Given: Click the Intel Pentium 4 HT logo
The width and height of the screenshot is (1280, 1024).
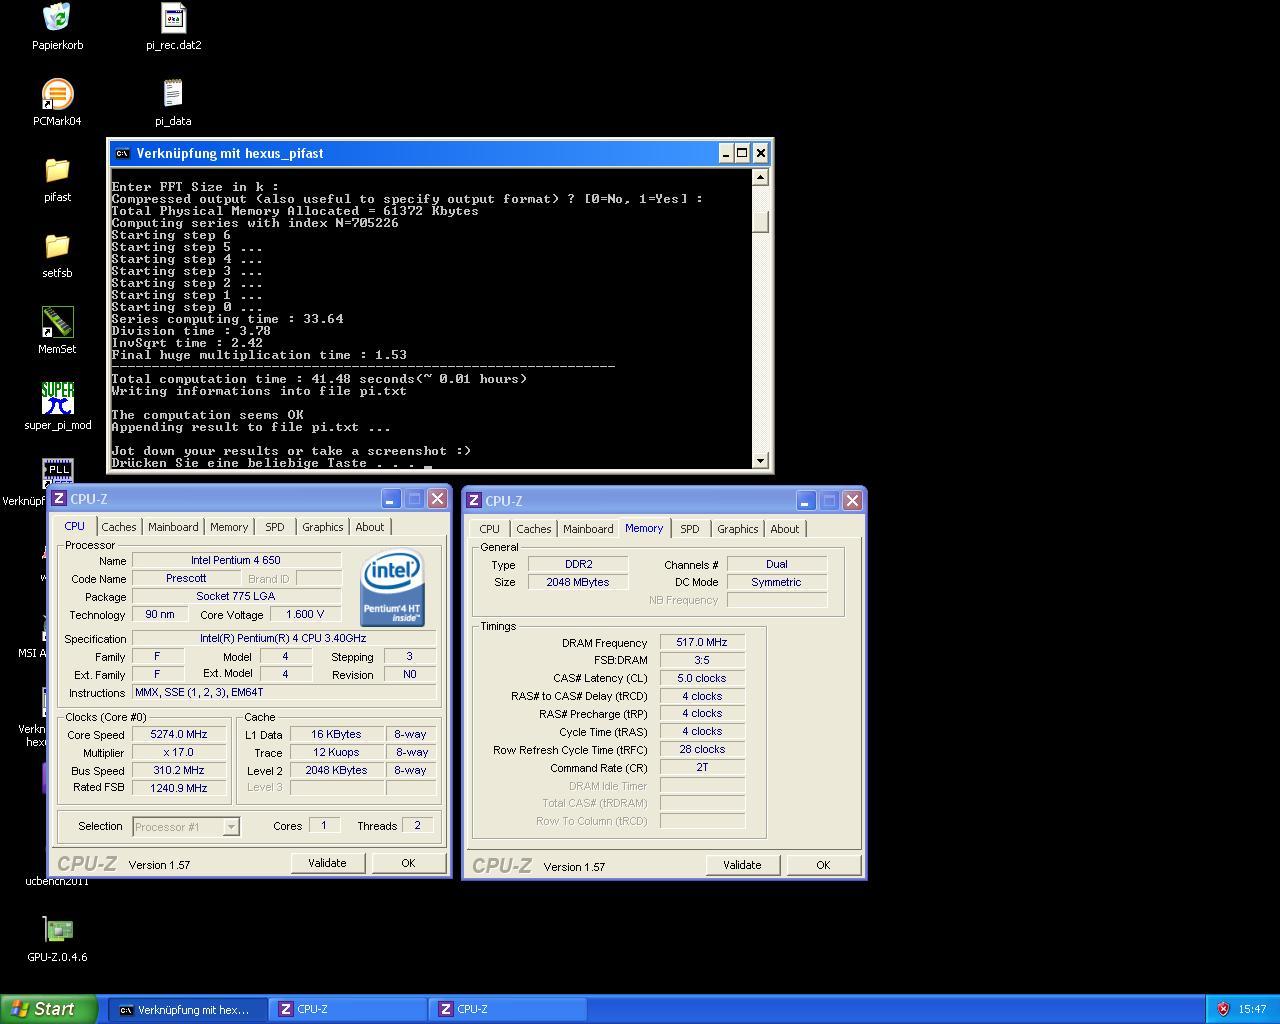Looking at the screenshot, I should pos(392,588).
